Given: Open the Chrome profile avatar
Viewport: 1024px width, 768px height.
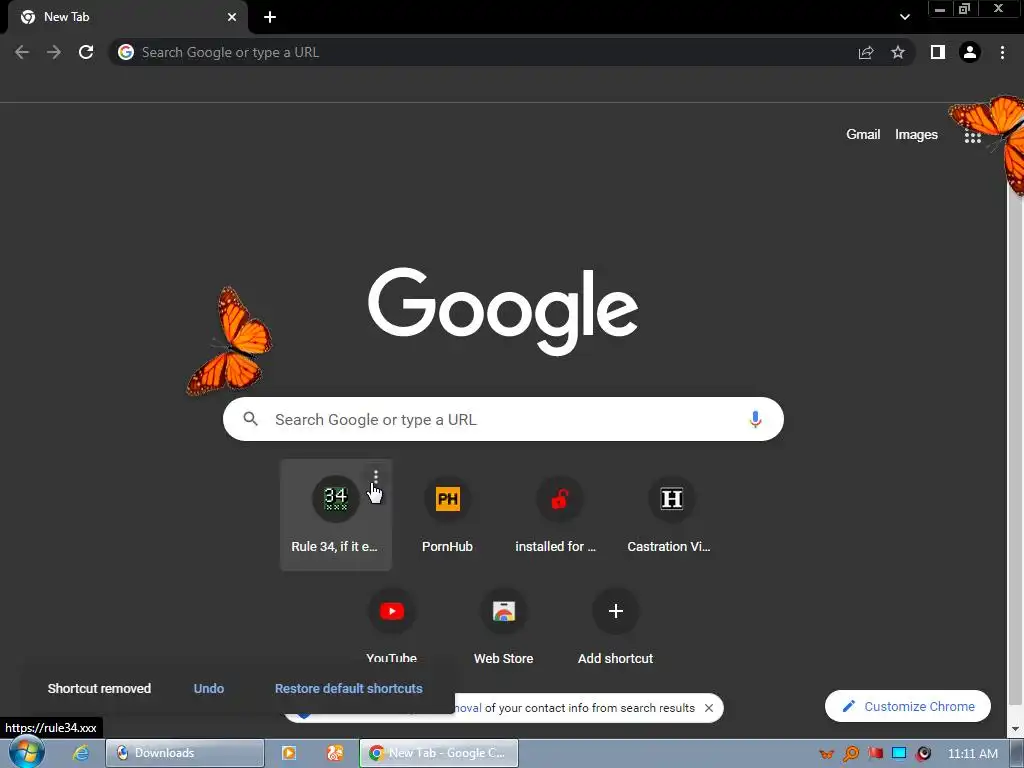Looking at the screenshot, I should click(x=970, y=52).
